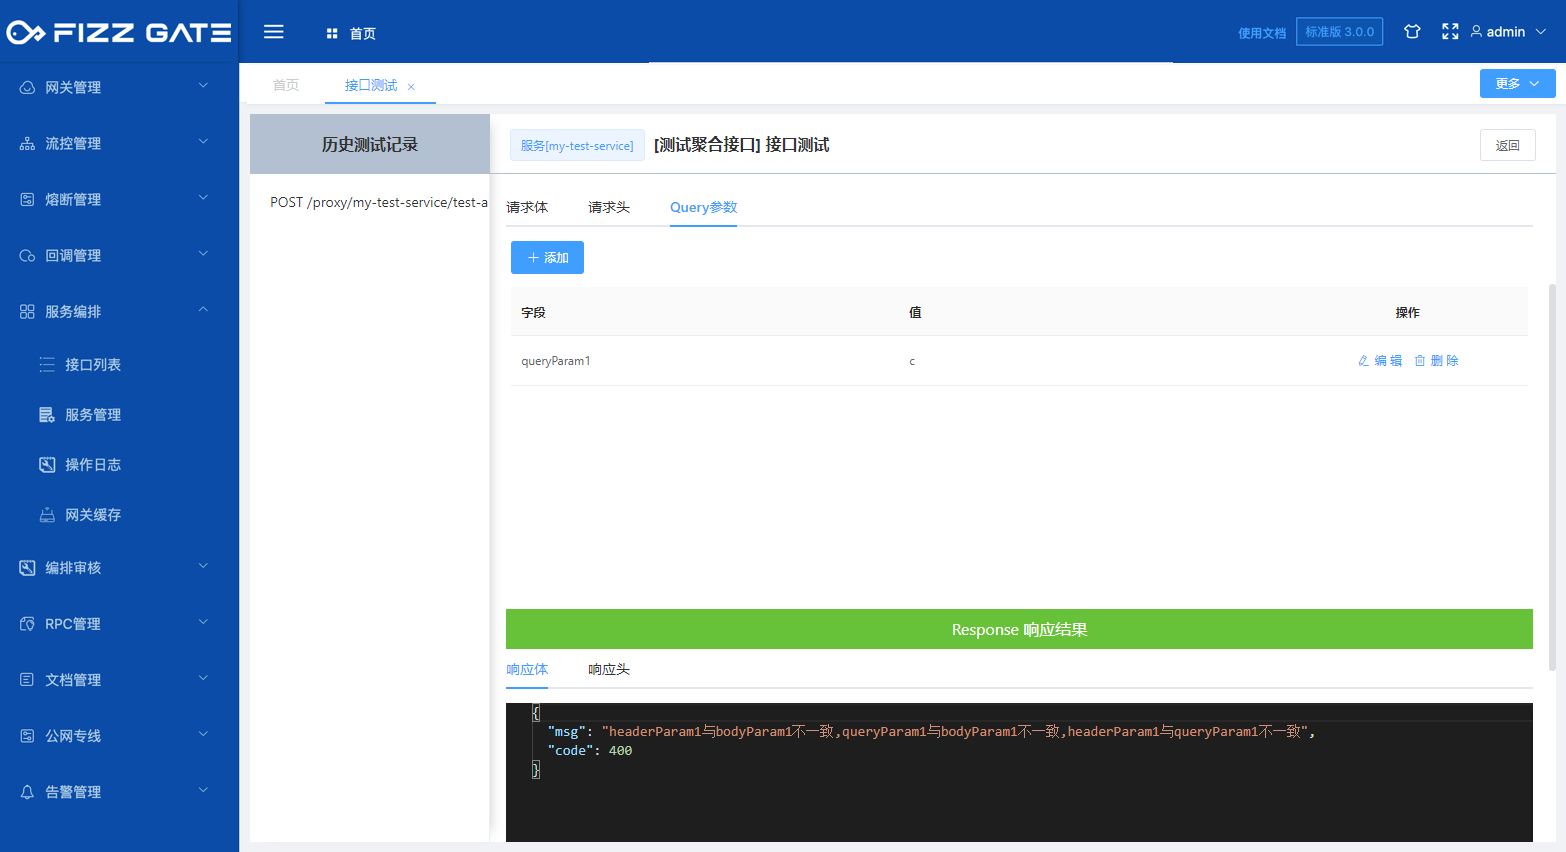
Task: Click the "code": 400 line in response
Action: [x=590, y=751]
